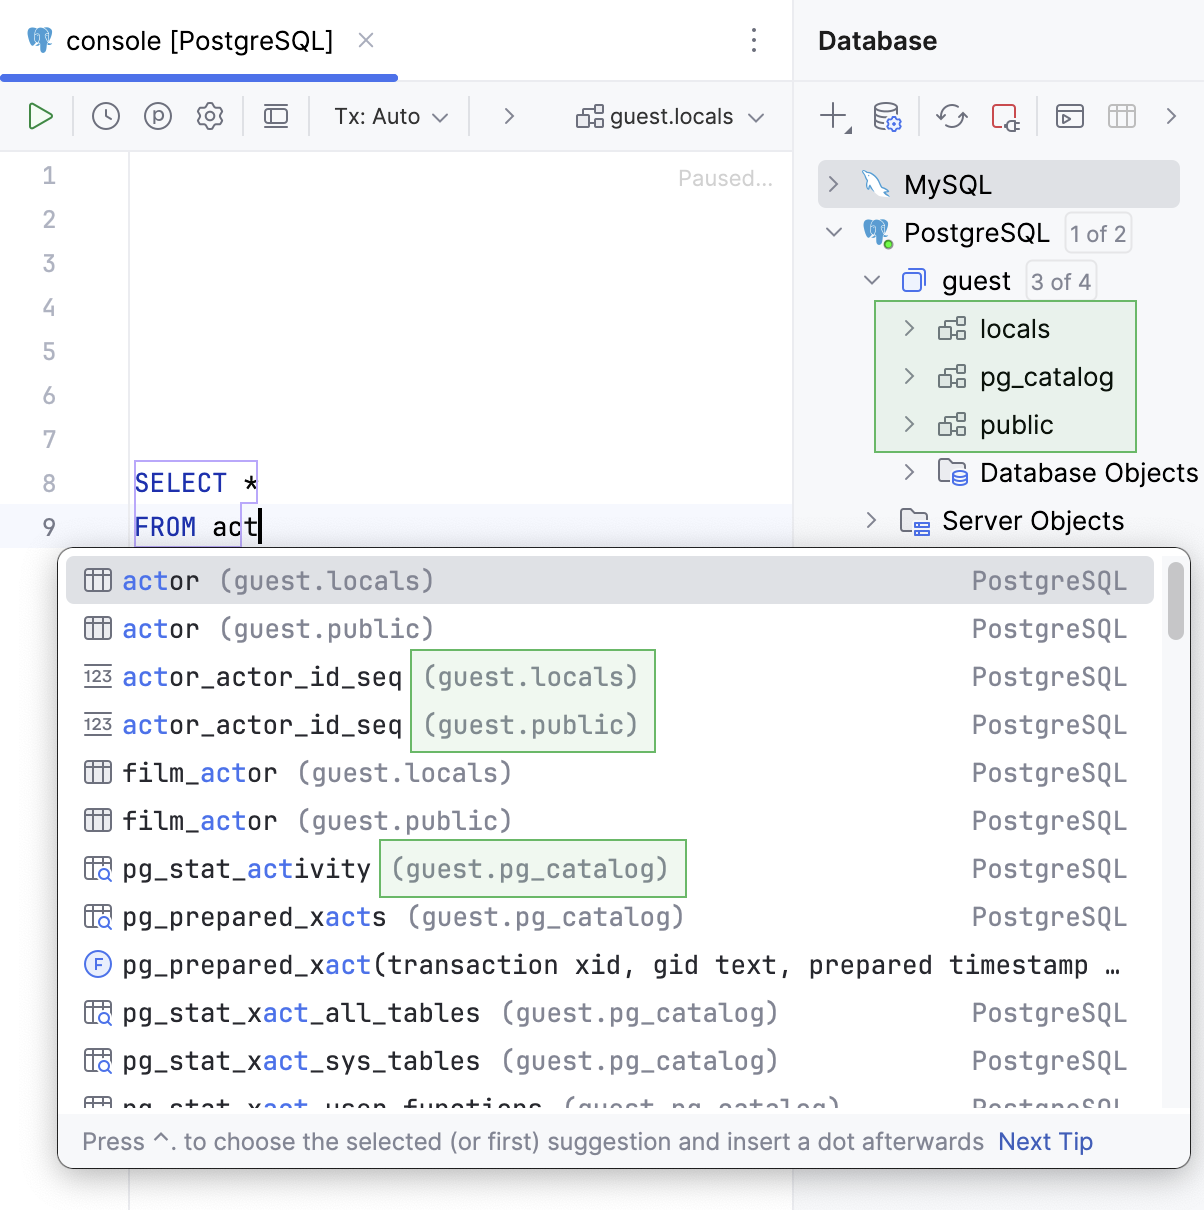The height and width of the screenshot is (1210, 1204).
Task: Select the Server Objects tree item
Action: [1032, 521]
